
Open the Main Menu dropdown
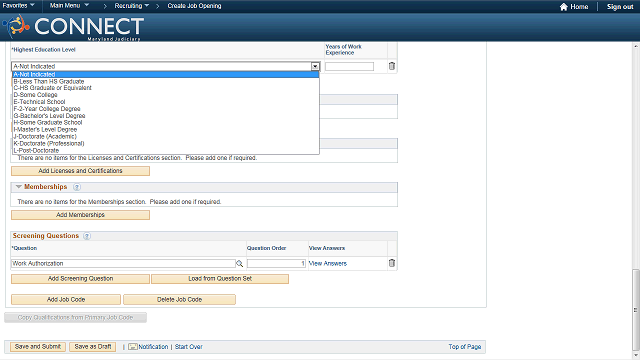(x=69, y=5)
